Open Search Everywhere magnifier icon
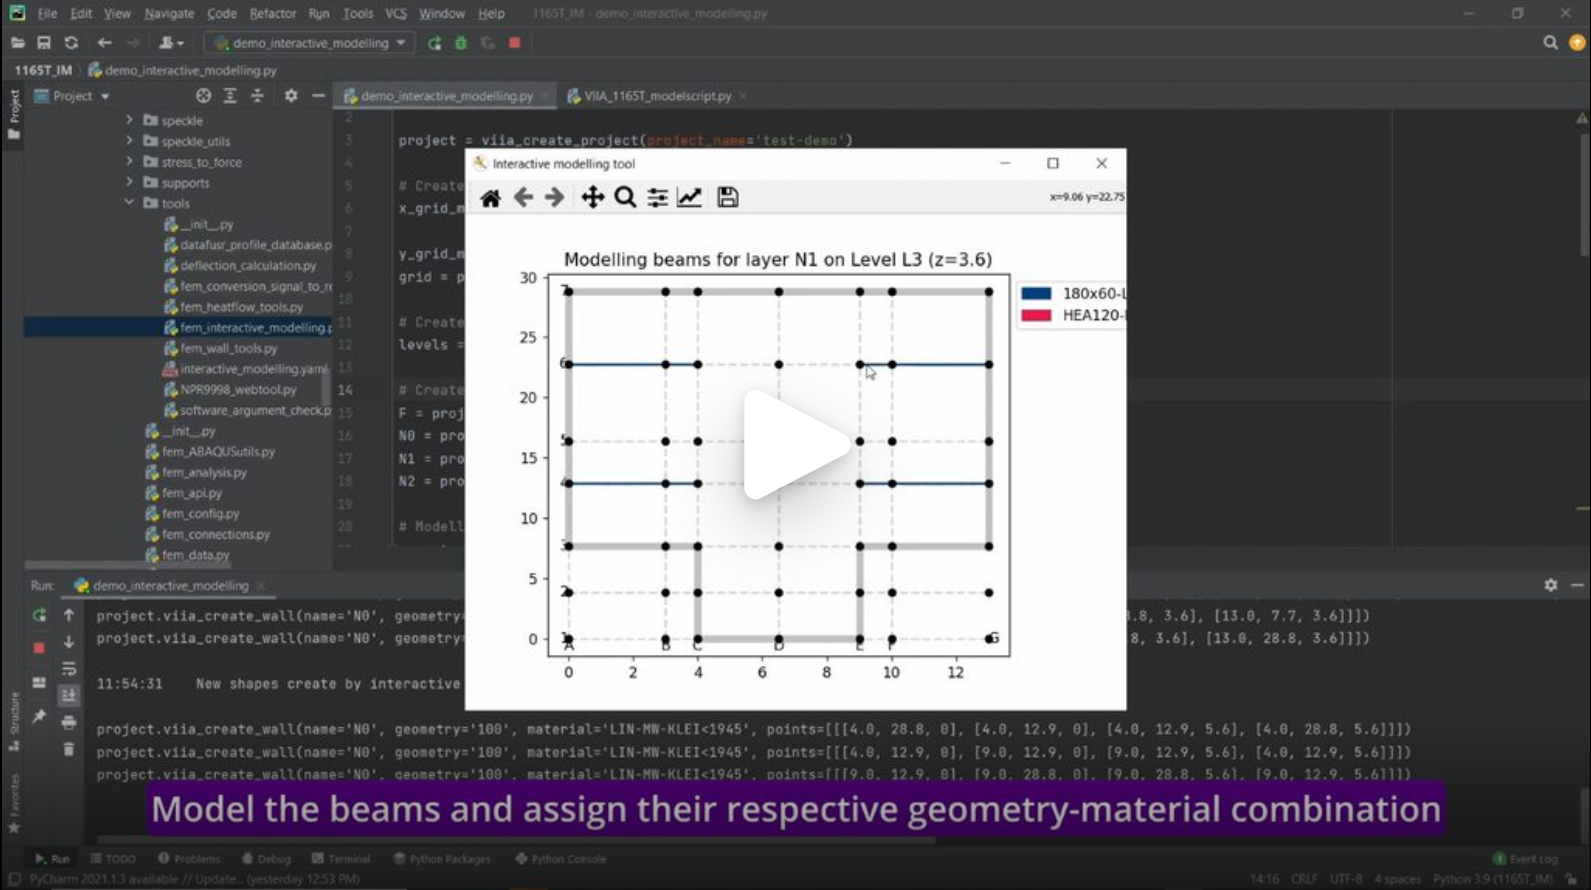The width and height of the screenshot is (1591, 890). click(x=1550, y=43)
